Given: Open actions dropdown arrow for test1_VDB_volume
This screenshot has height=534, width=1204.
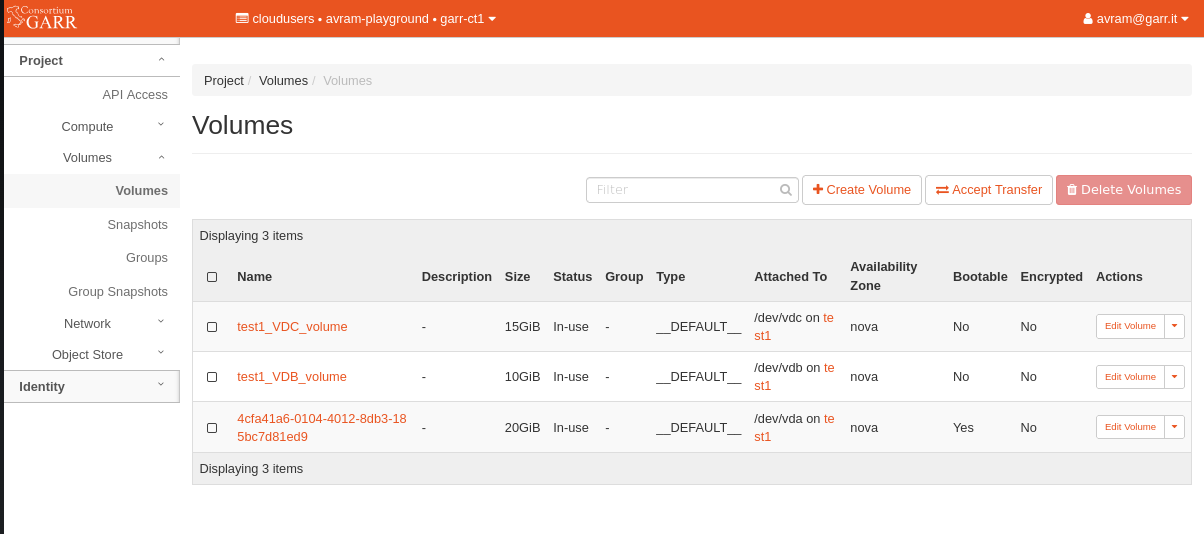Looking at the screenshot, I should pos(1175,377).
